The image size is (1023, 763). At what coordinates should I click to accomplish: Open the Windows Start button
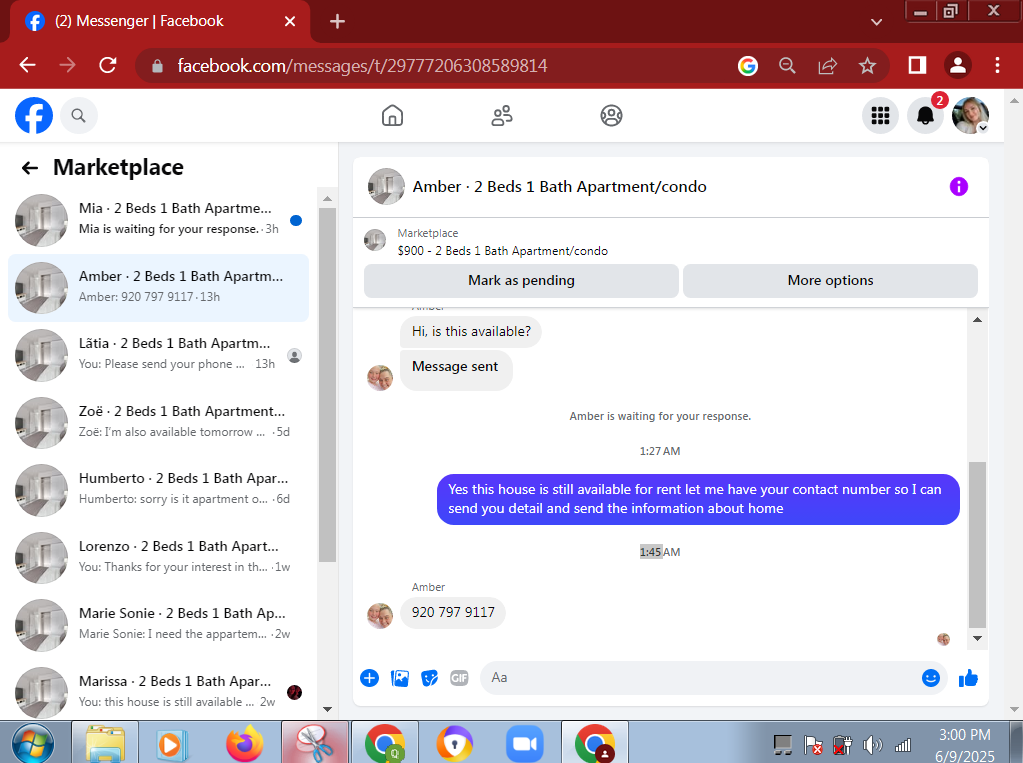(x=33, y=743)
